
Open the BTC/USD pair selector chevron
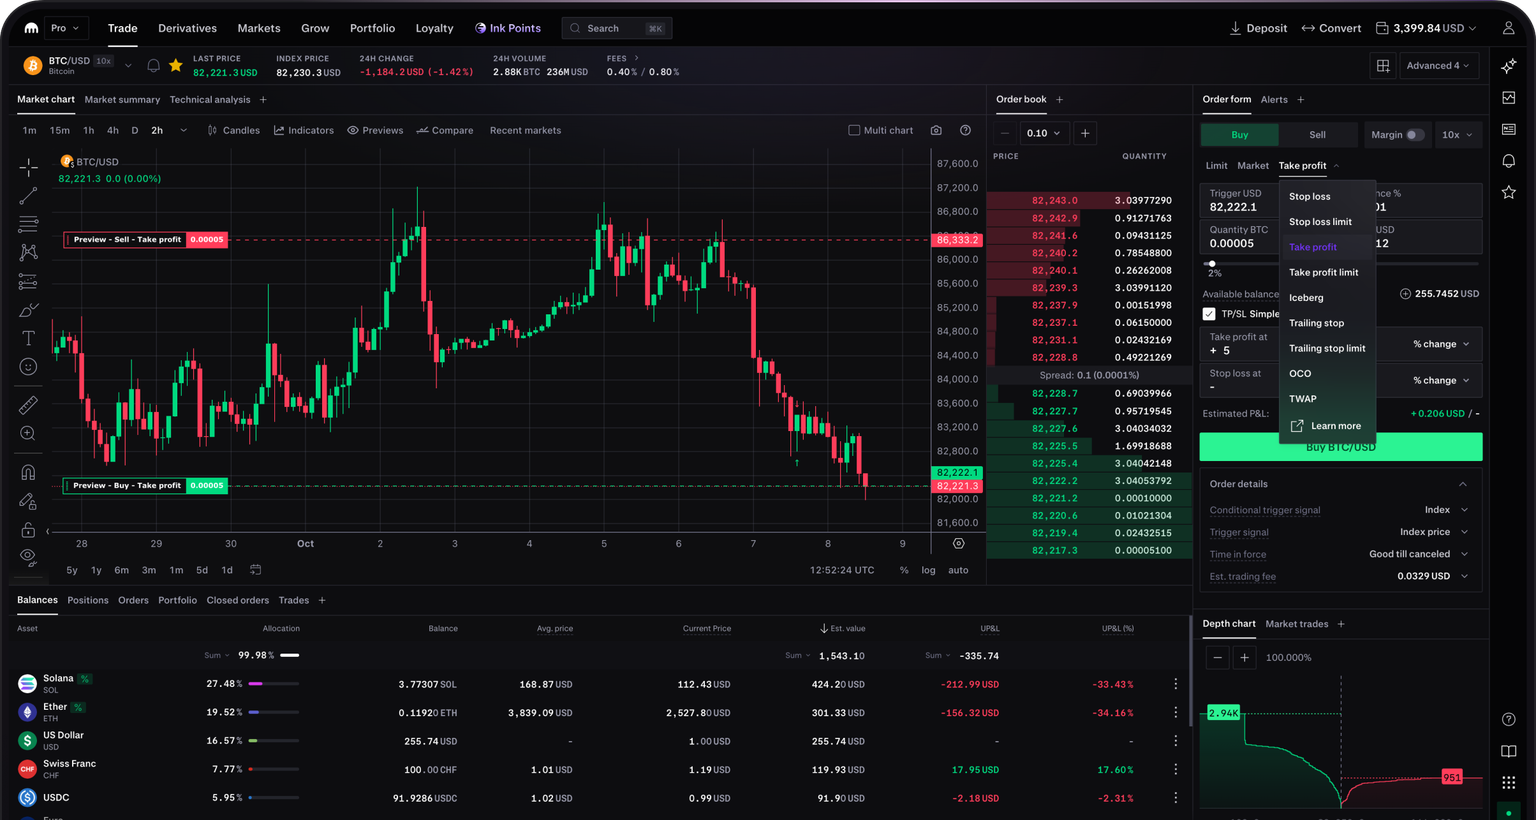click(128, 66)
